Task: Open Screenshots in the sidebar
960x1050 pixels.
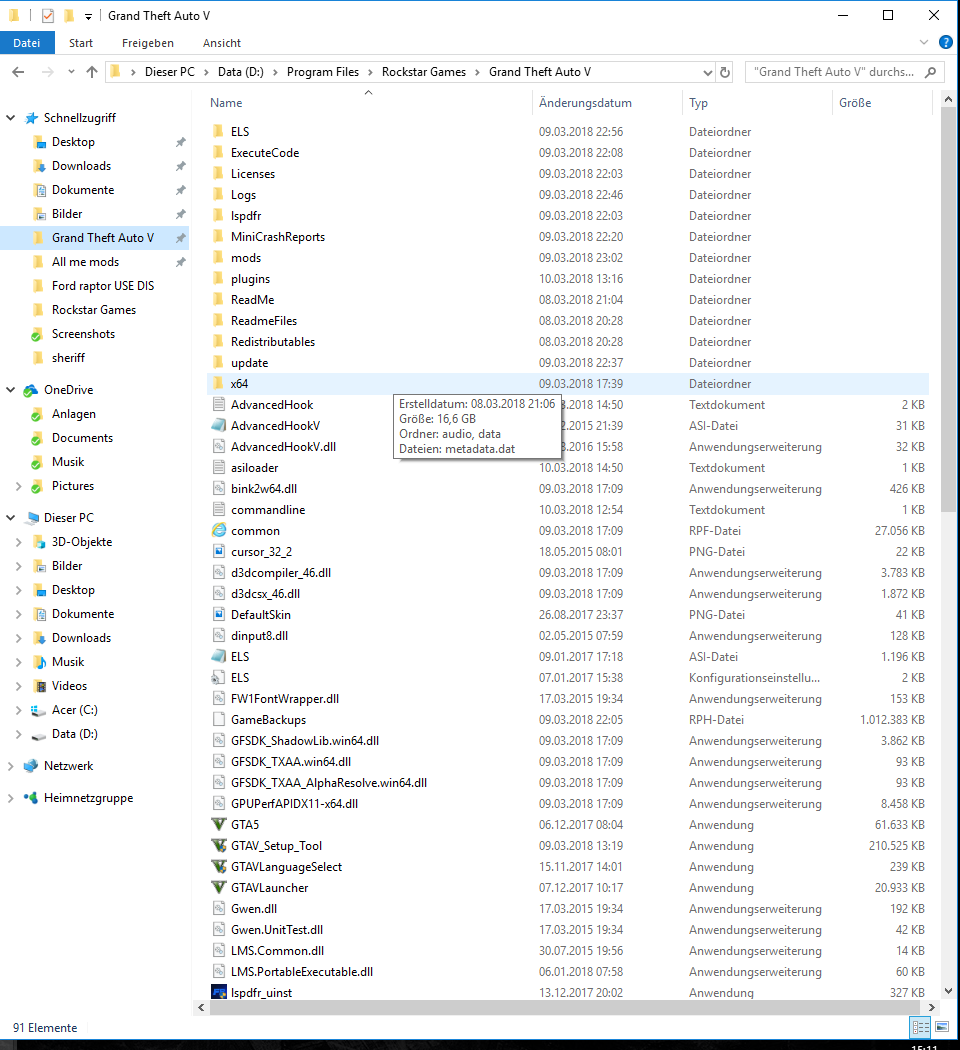Action: point(84,333)
